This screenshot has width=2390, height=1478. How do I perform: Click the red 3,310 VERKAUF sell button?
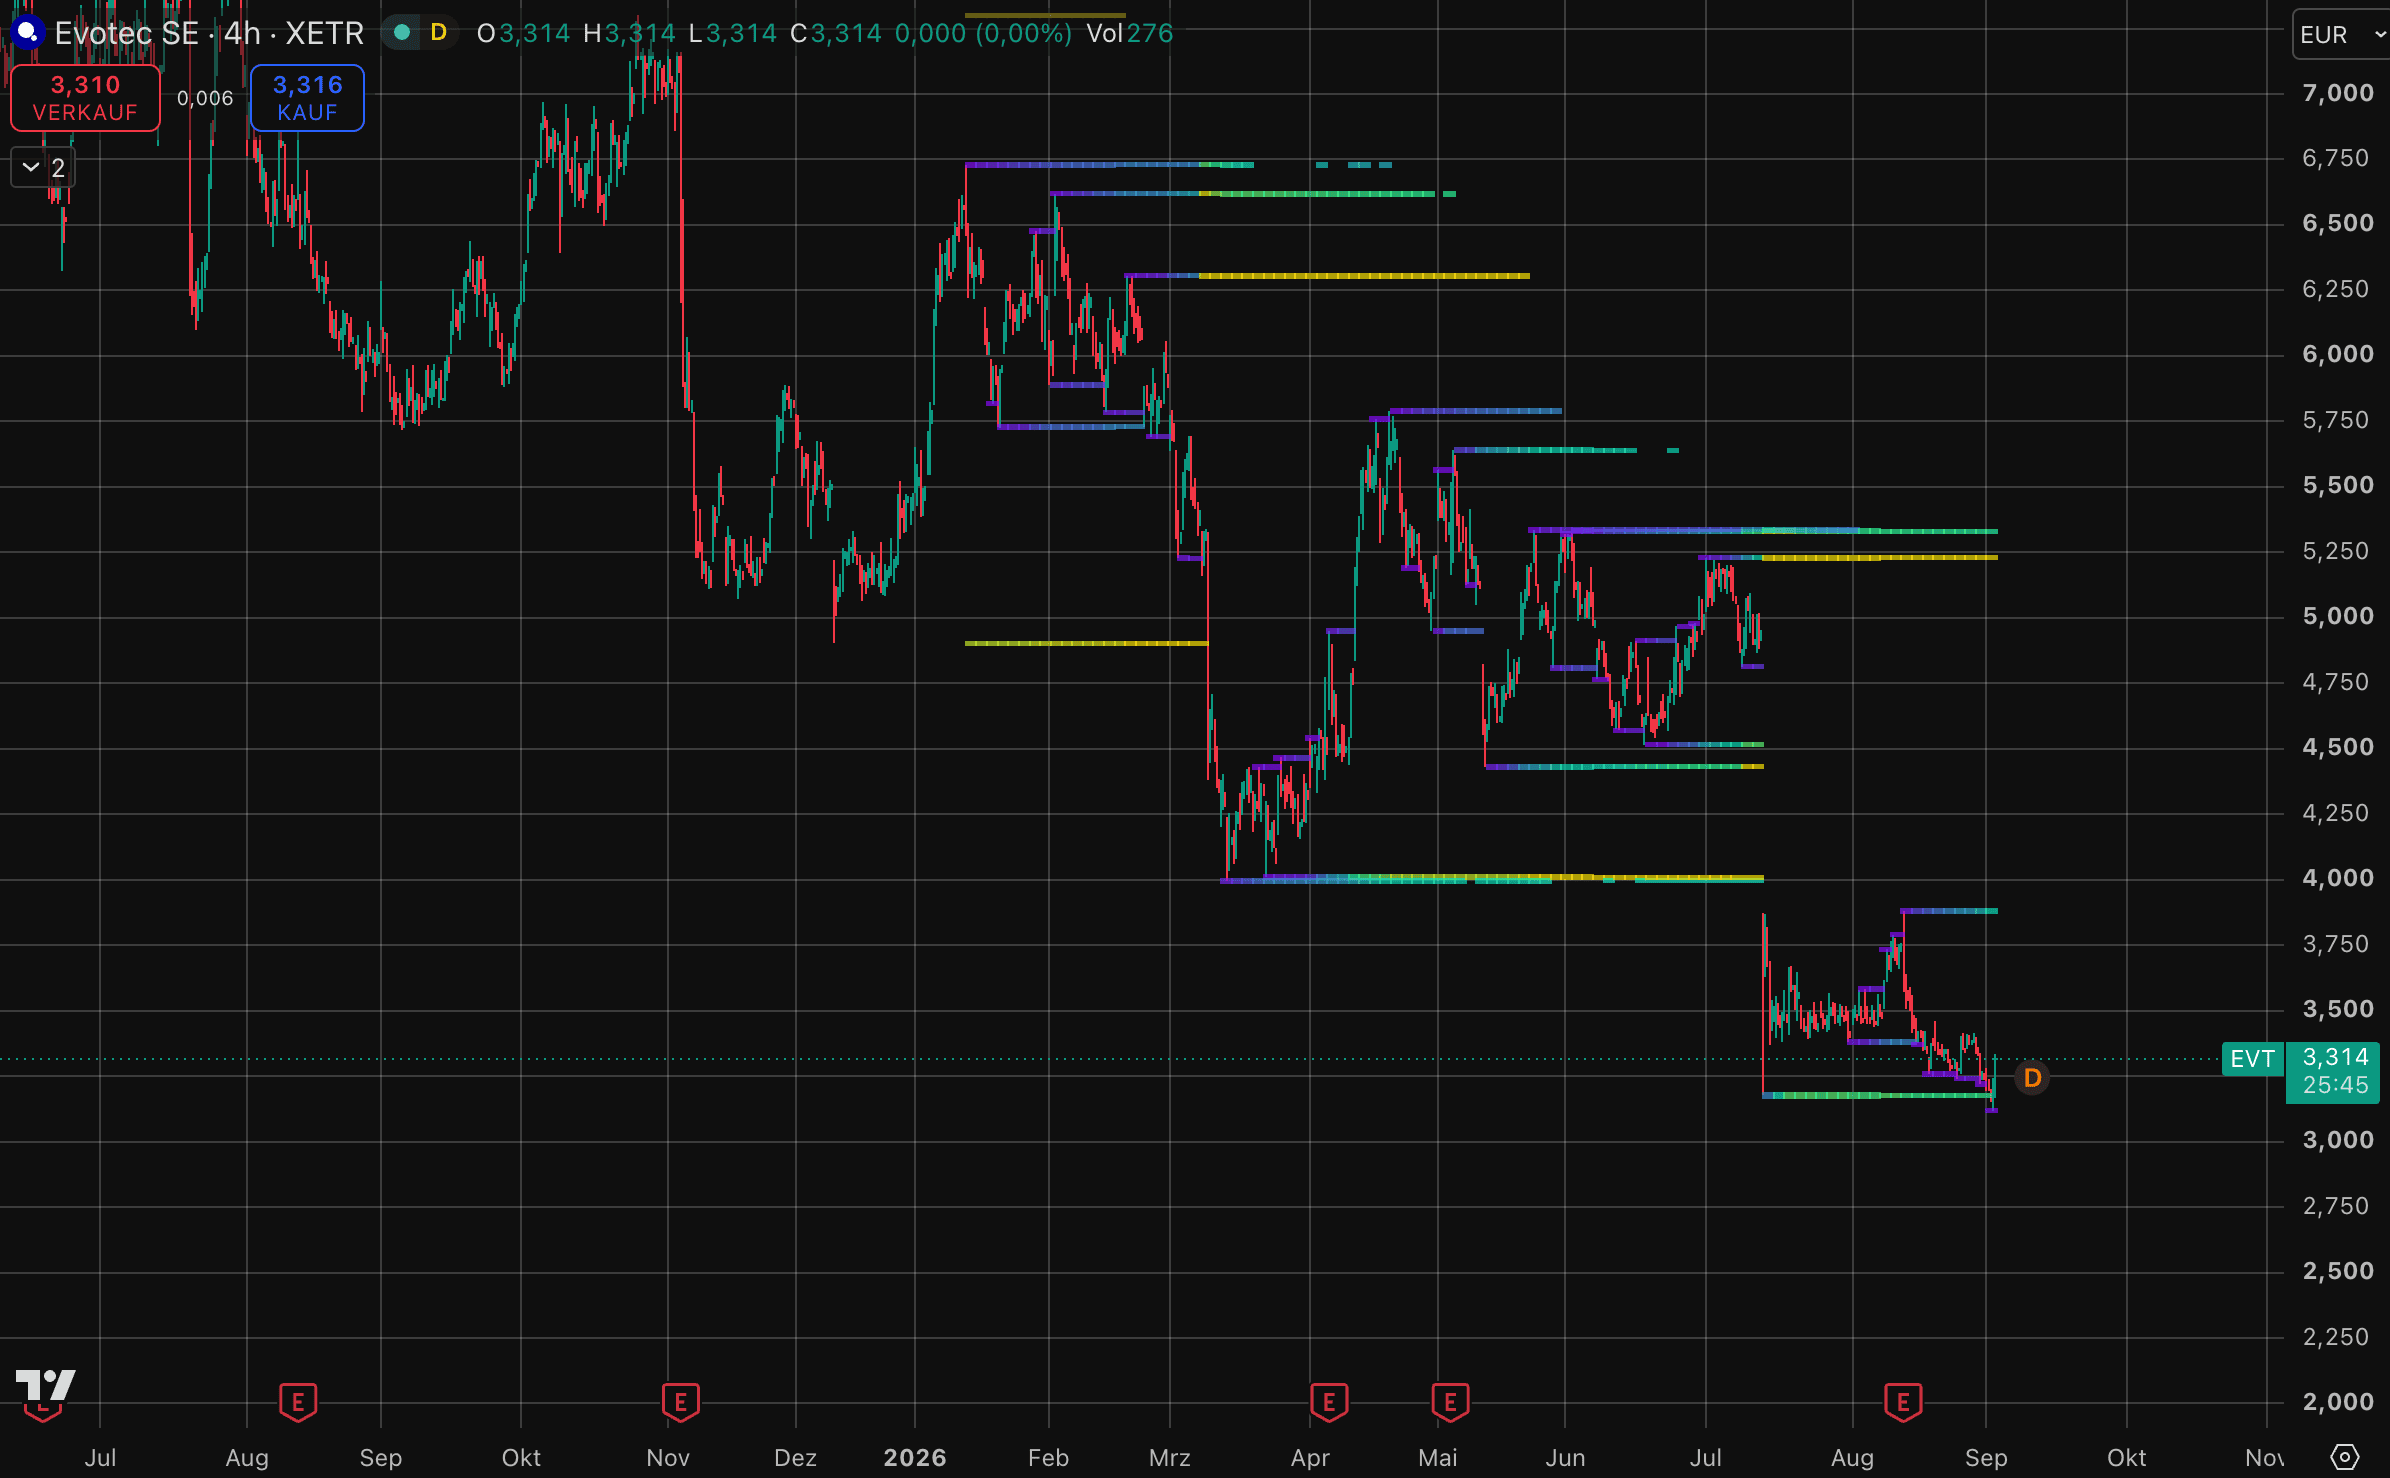[85, 98]
